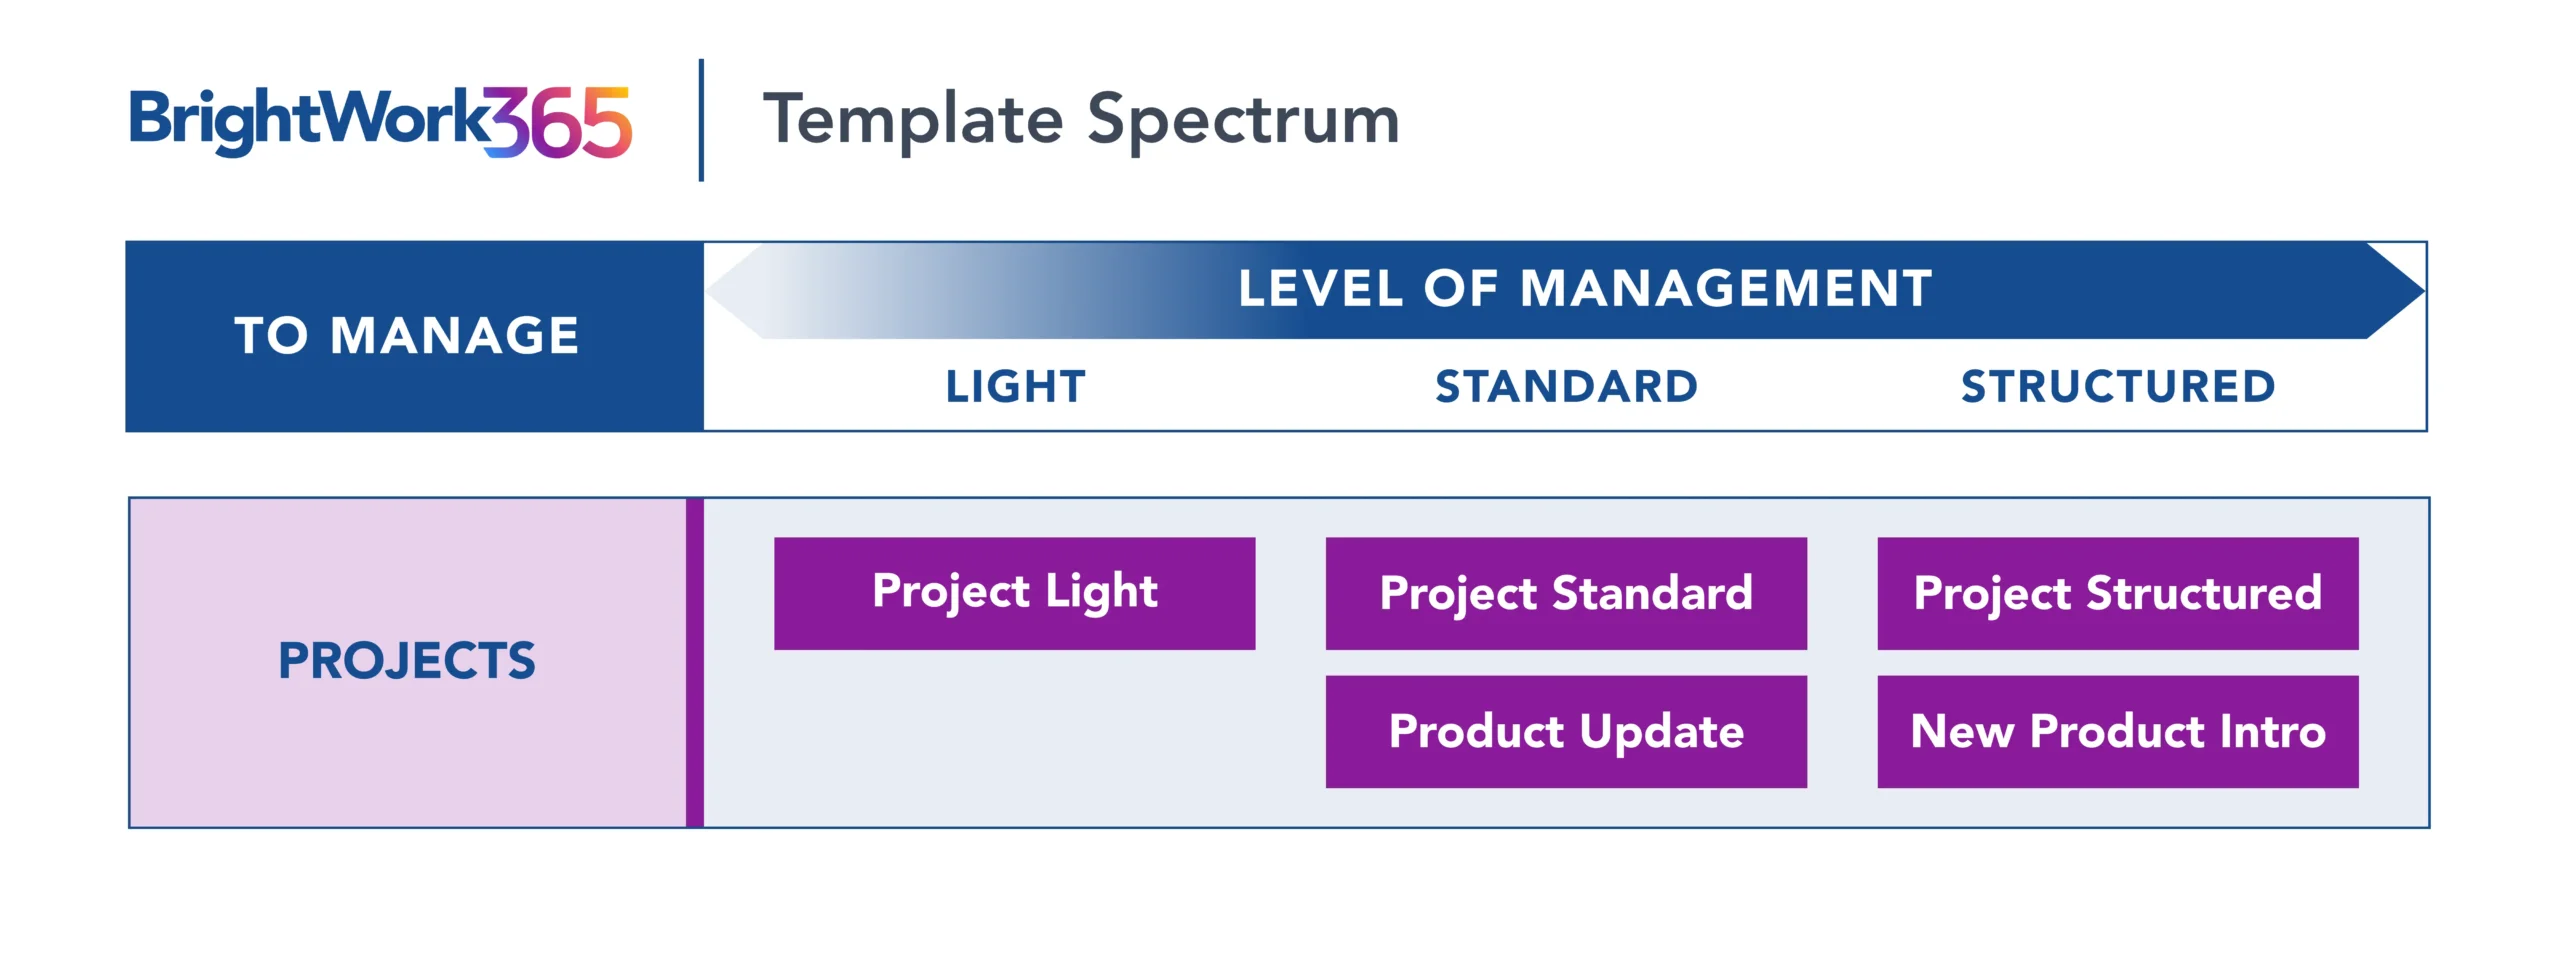Click the vertical divider beside the logo

[x=701, y=120]
